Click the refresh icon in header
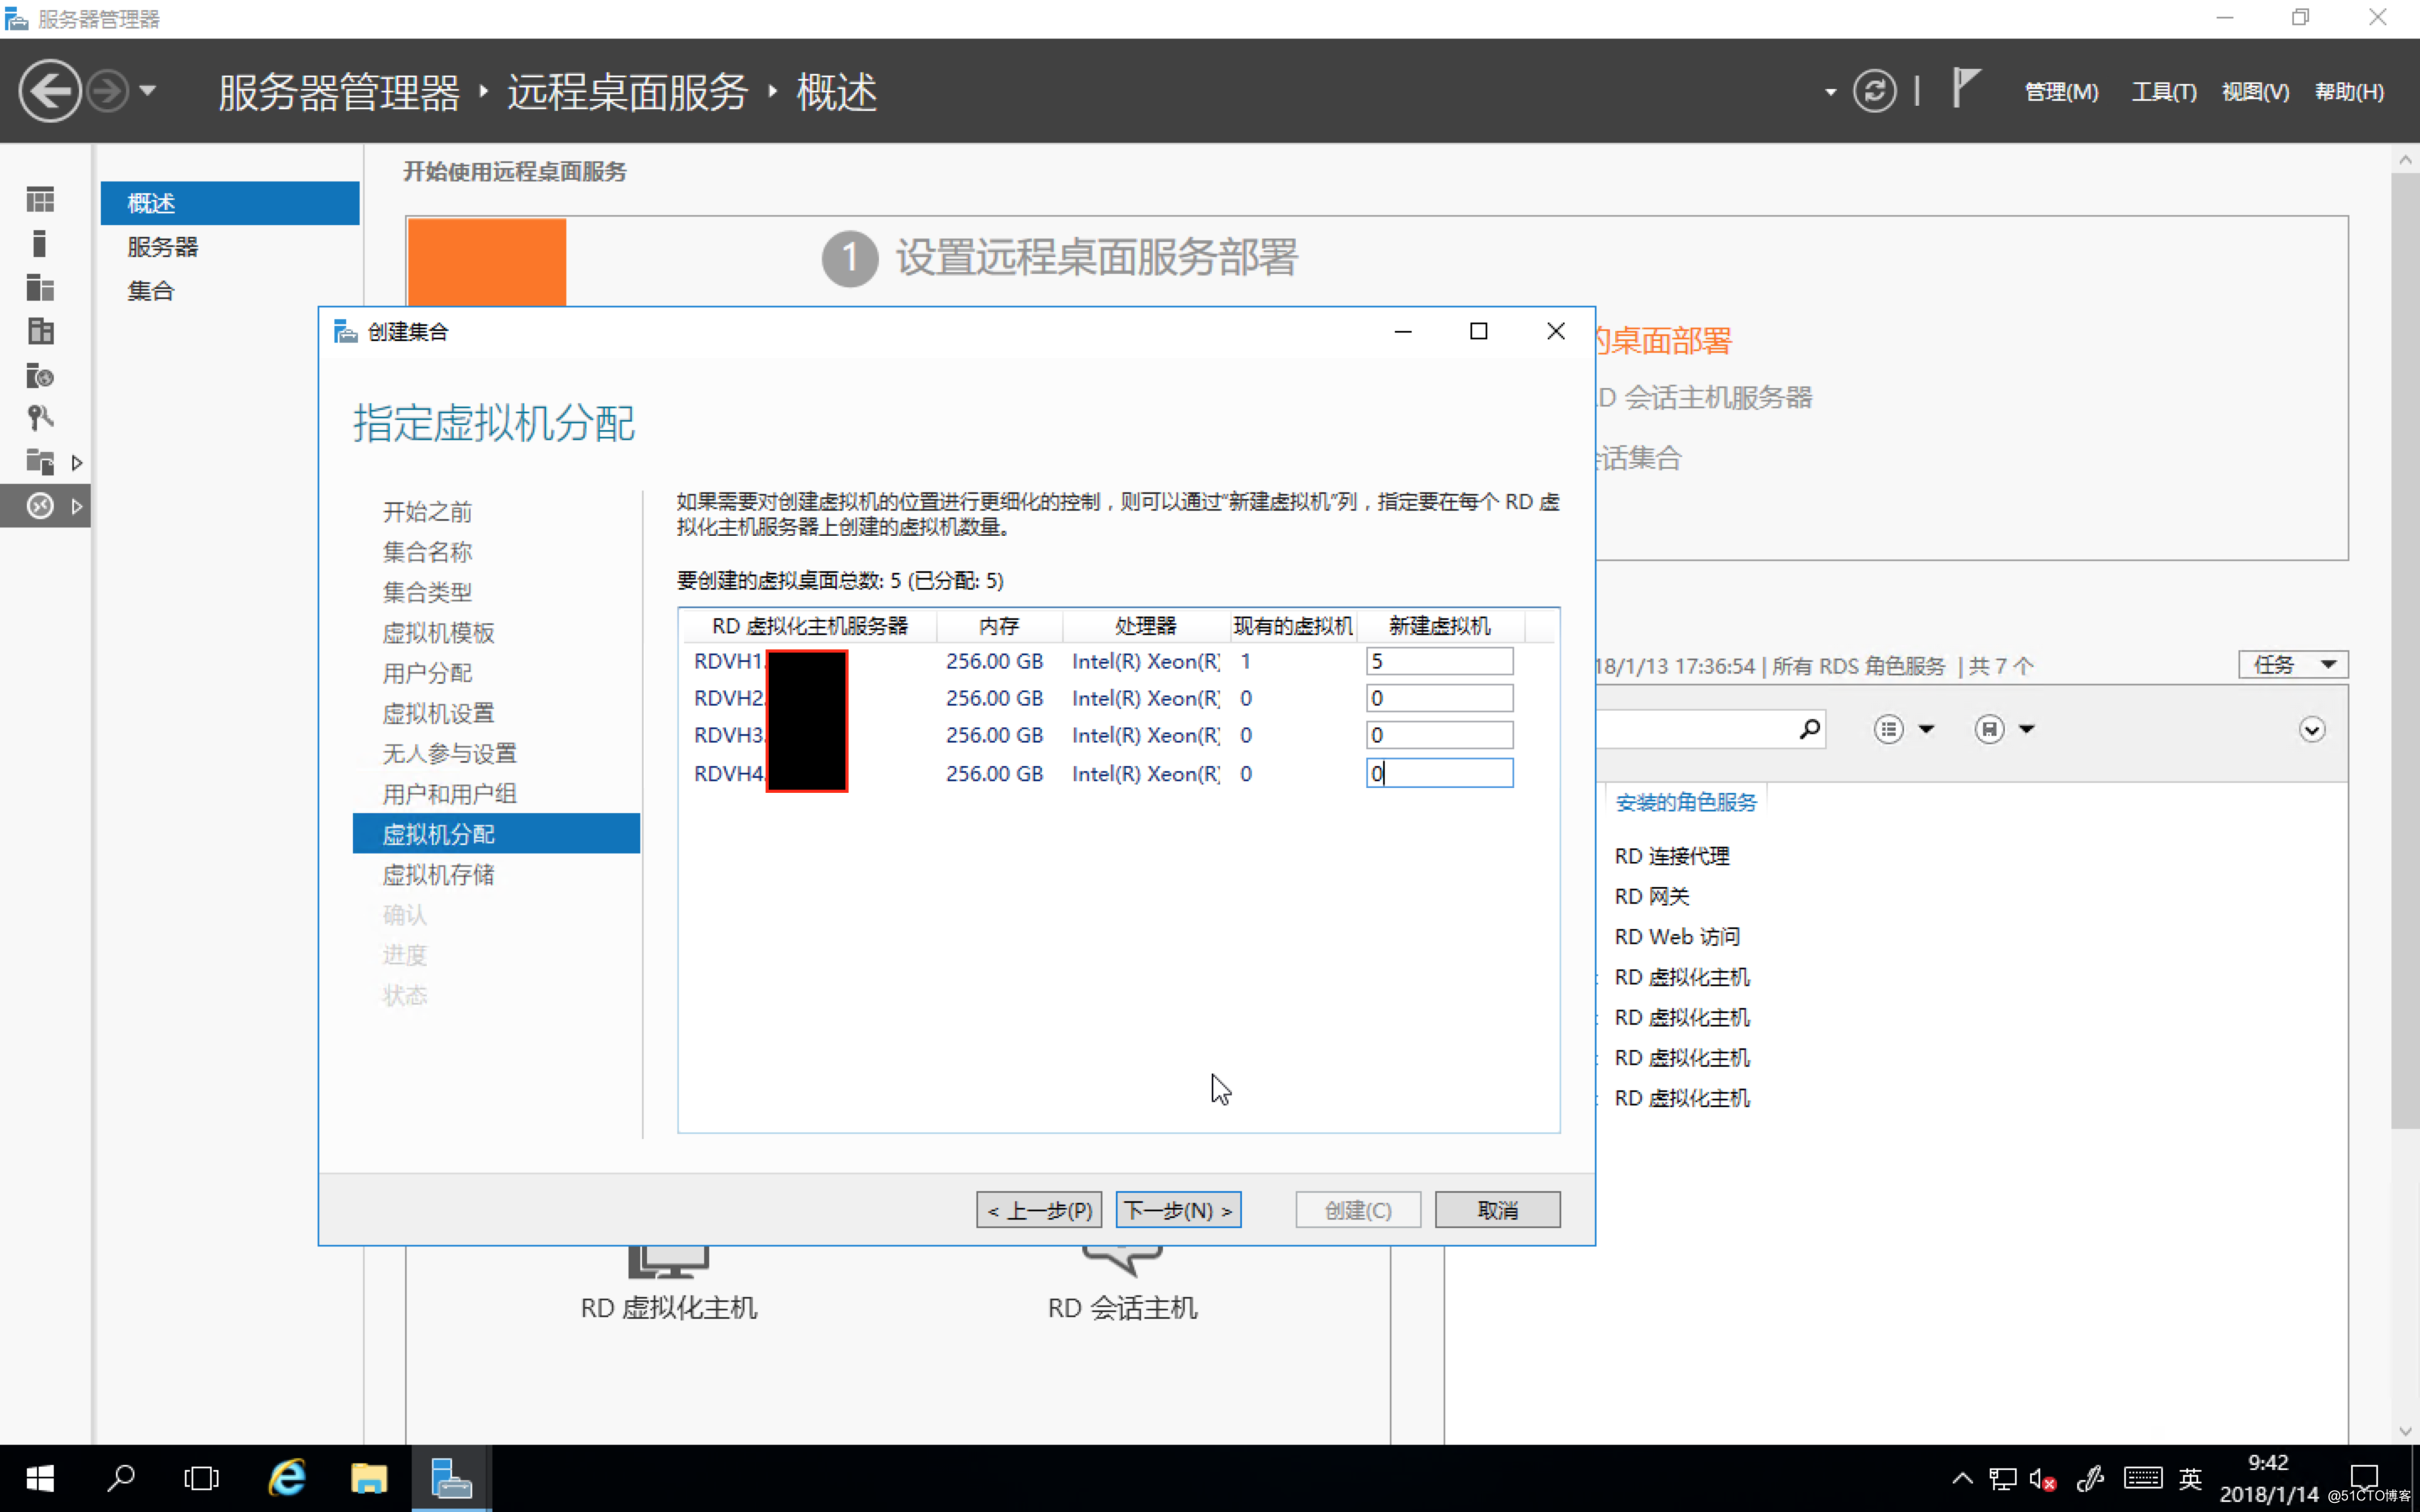The image size is (2420, 1512). [x=1874, y=91]
